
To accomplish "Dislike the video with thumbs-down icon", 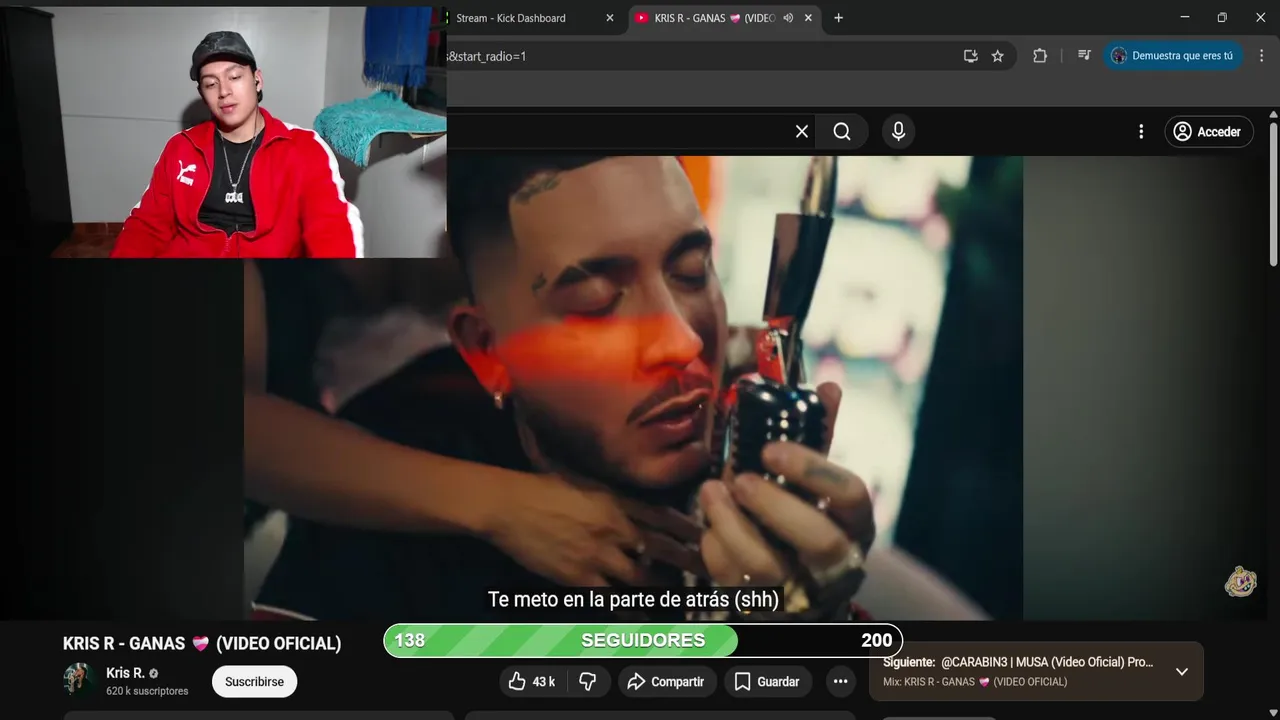I will click(x=588, y=681).
